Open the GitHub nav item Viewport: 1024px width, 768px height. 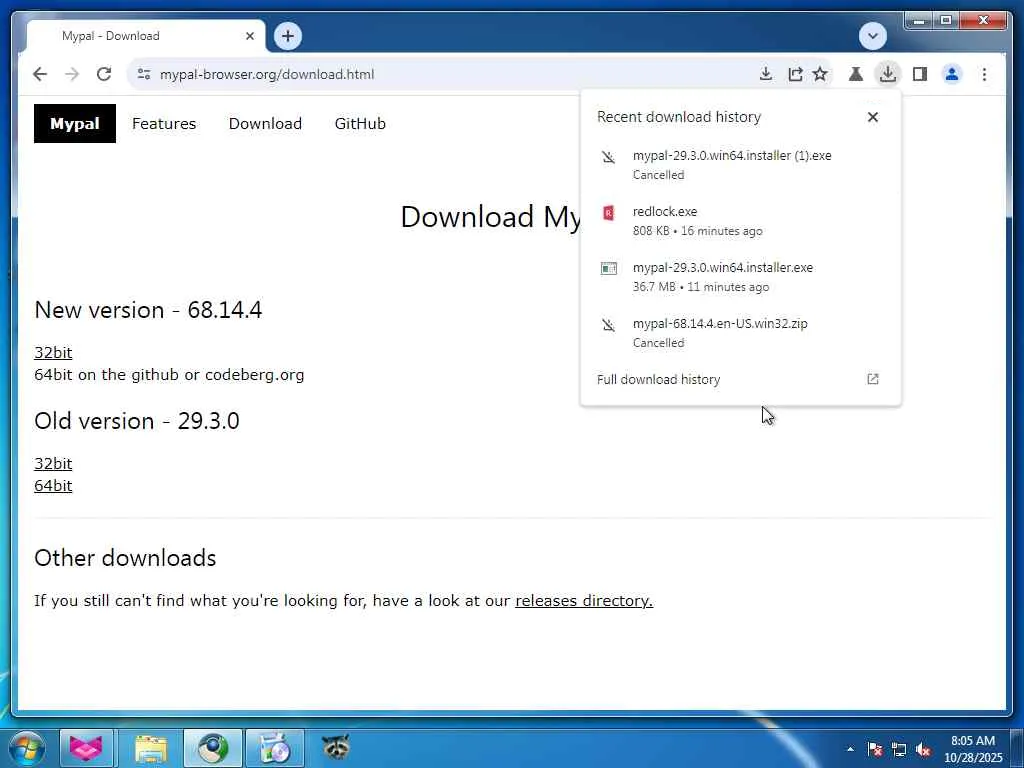point(360,123)
